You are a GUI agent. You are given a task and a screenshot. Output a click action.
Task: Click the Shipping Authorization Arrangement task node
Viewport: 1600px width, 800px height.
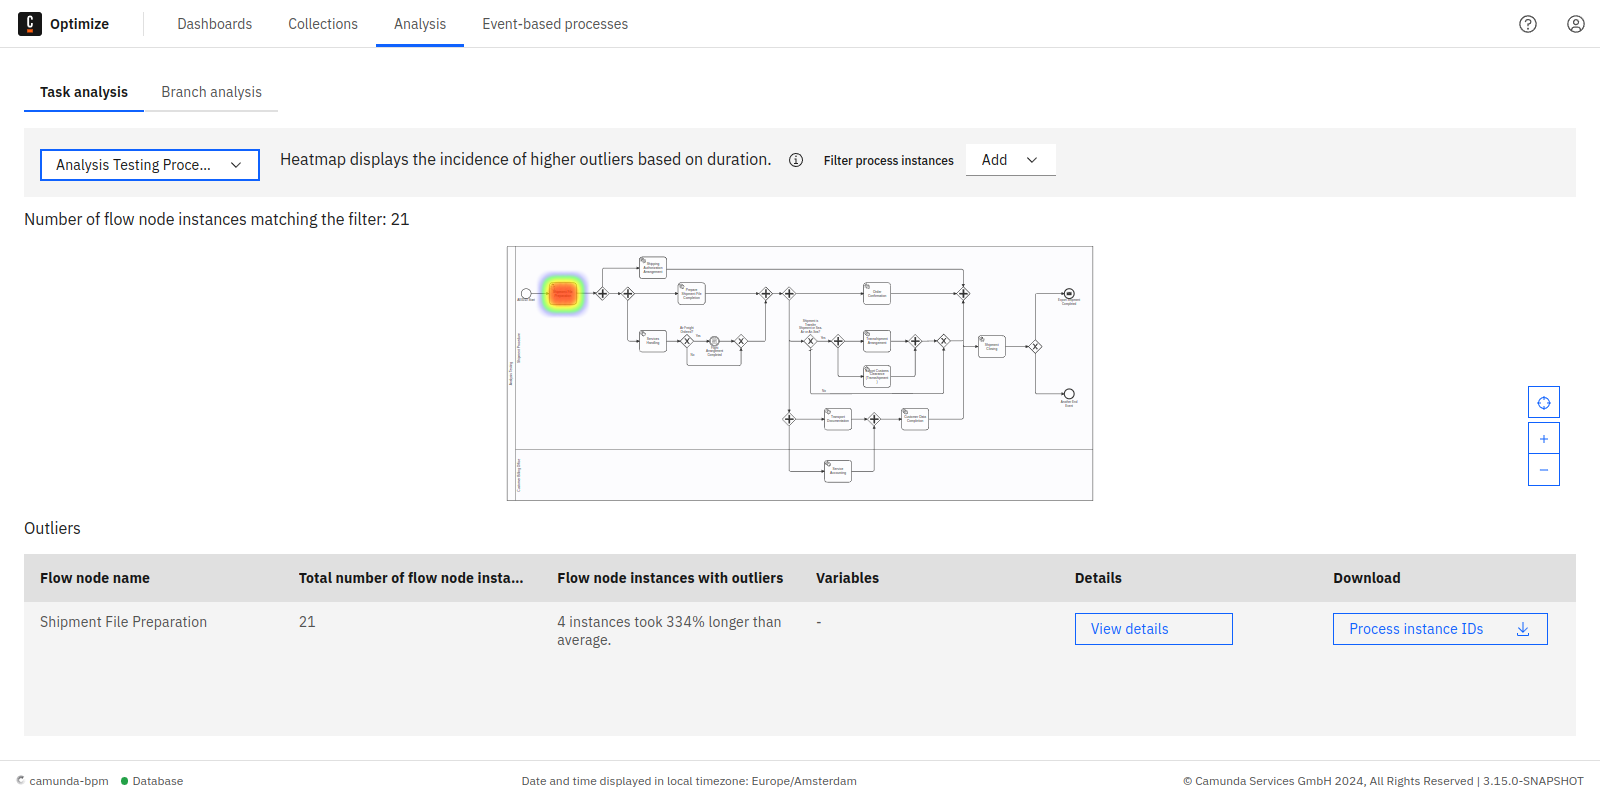pyautogui.click(x=653, y=267)
